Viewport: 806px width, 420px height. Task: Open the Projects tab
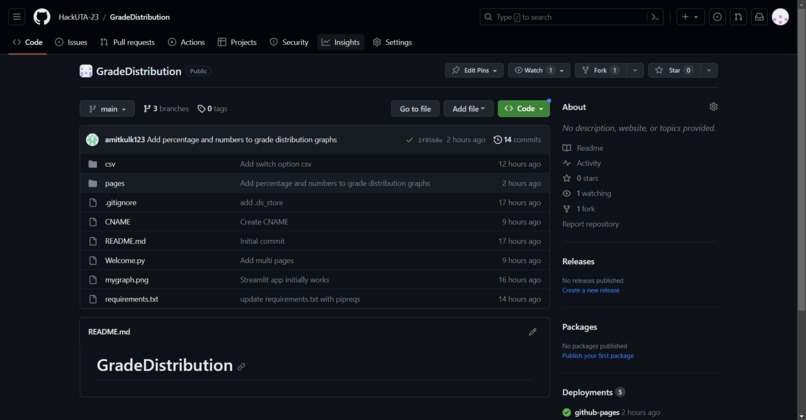237,42
